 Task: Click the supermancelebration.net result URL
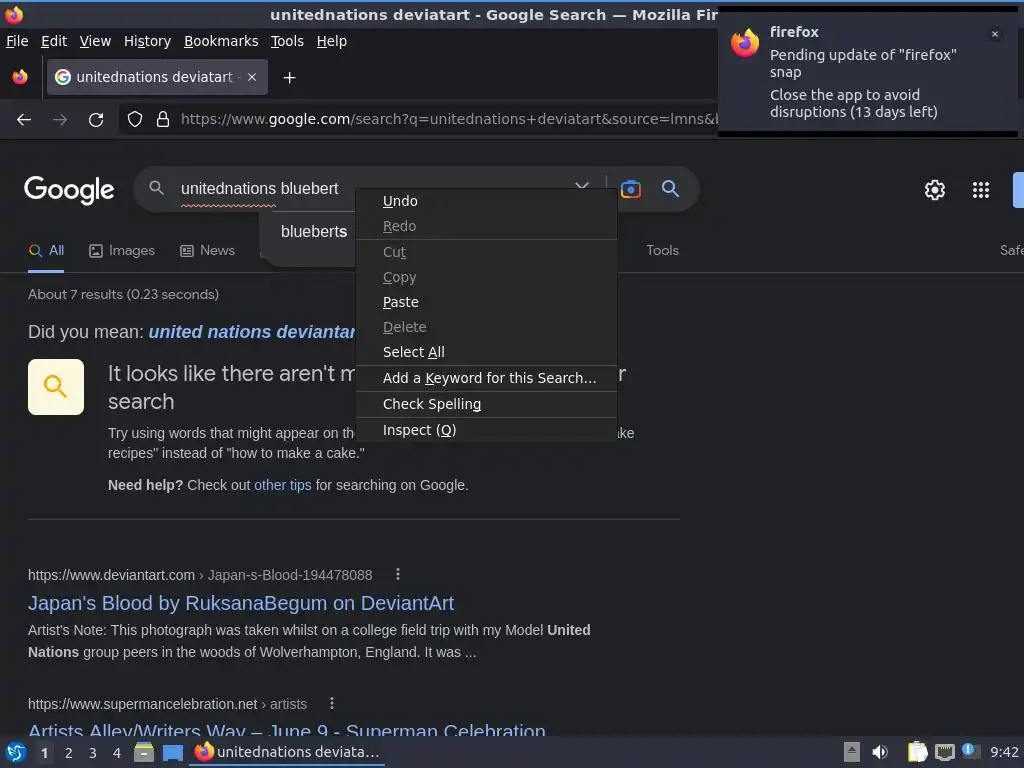(167, 705)
